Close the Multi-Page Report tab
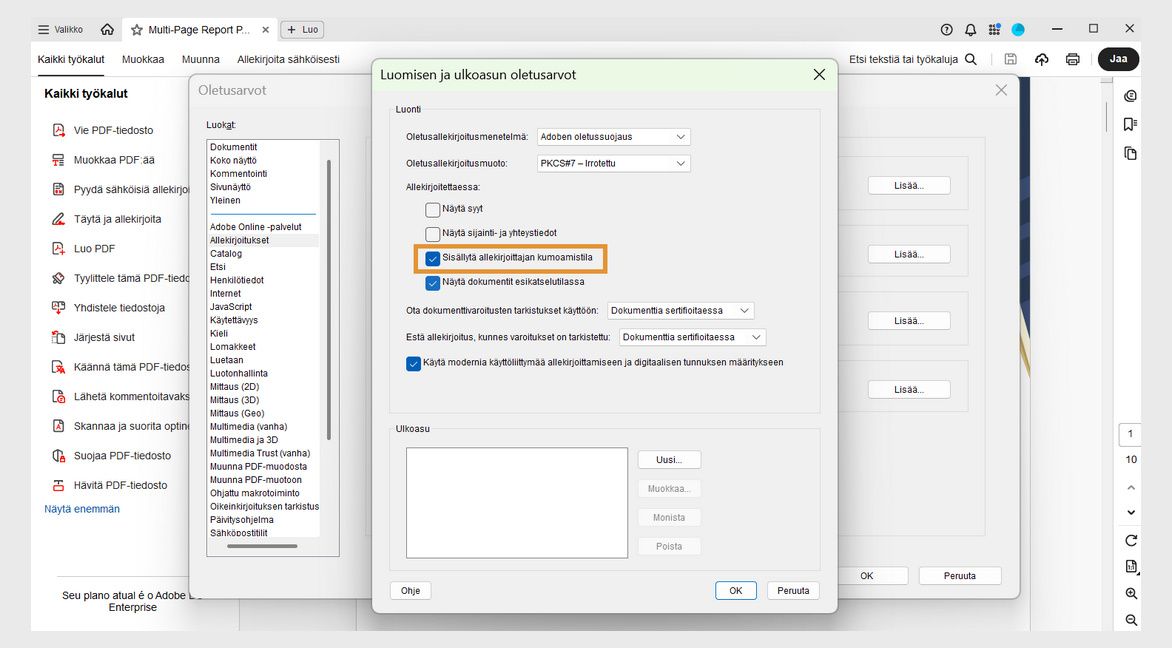This screenshot has width=1172, height=648. (265, 30)
